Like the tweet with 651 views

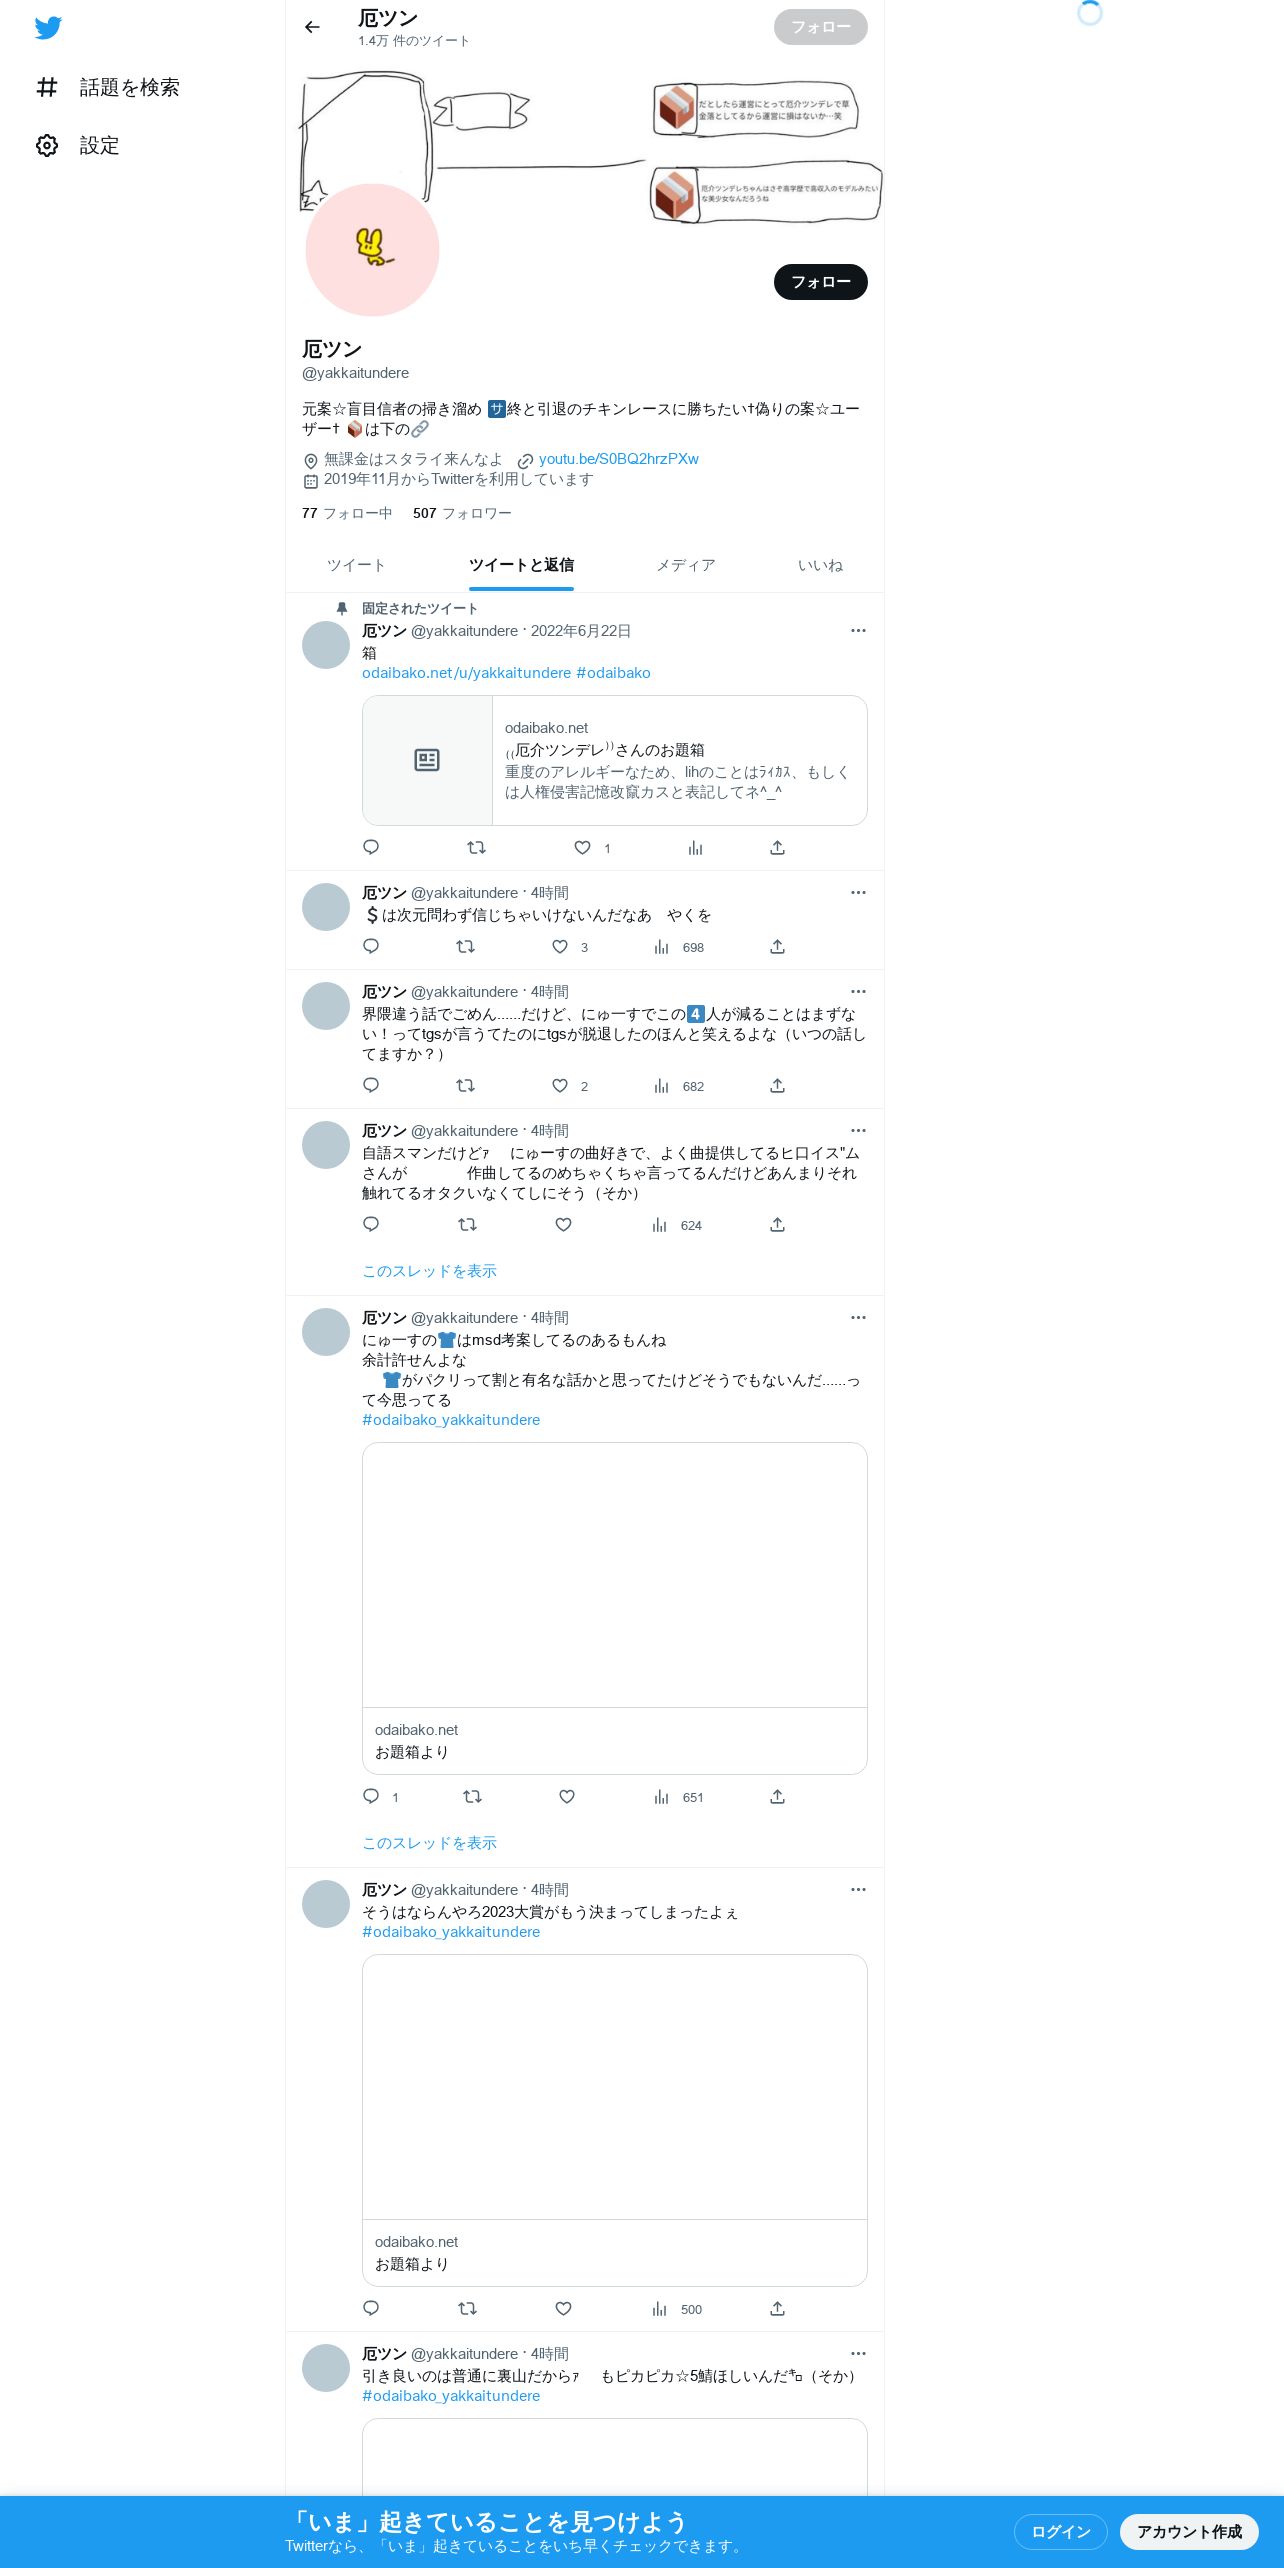pyautogui.click(x=567, y=1797)
